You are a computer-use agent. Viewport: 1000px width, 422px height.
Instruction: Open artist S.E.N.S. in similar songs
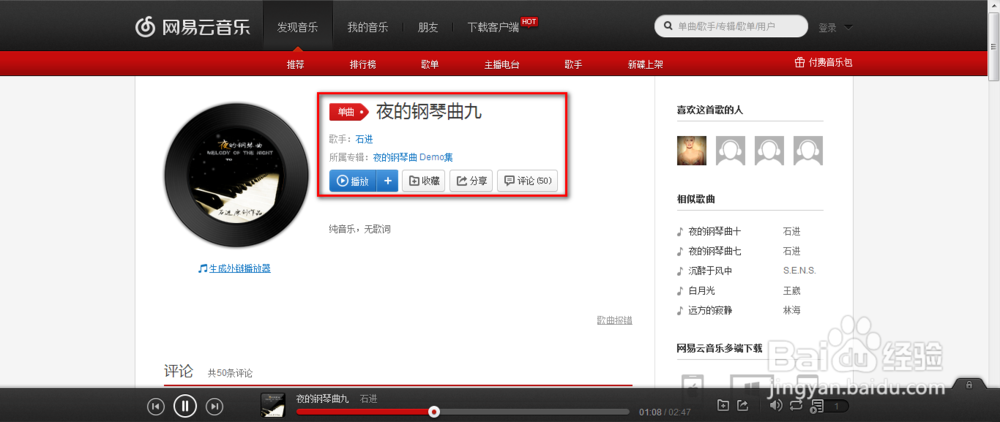coord(799,271)
